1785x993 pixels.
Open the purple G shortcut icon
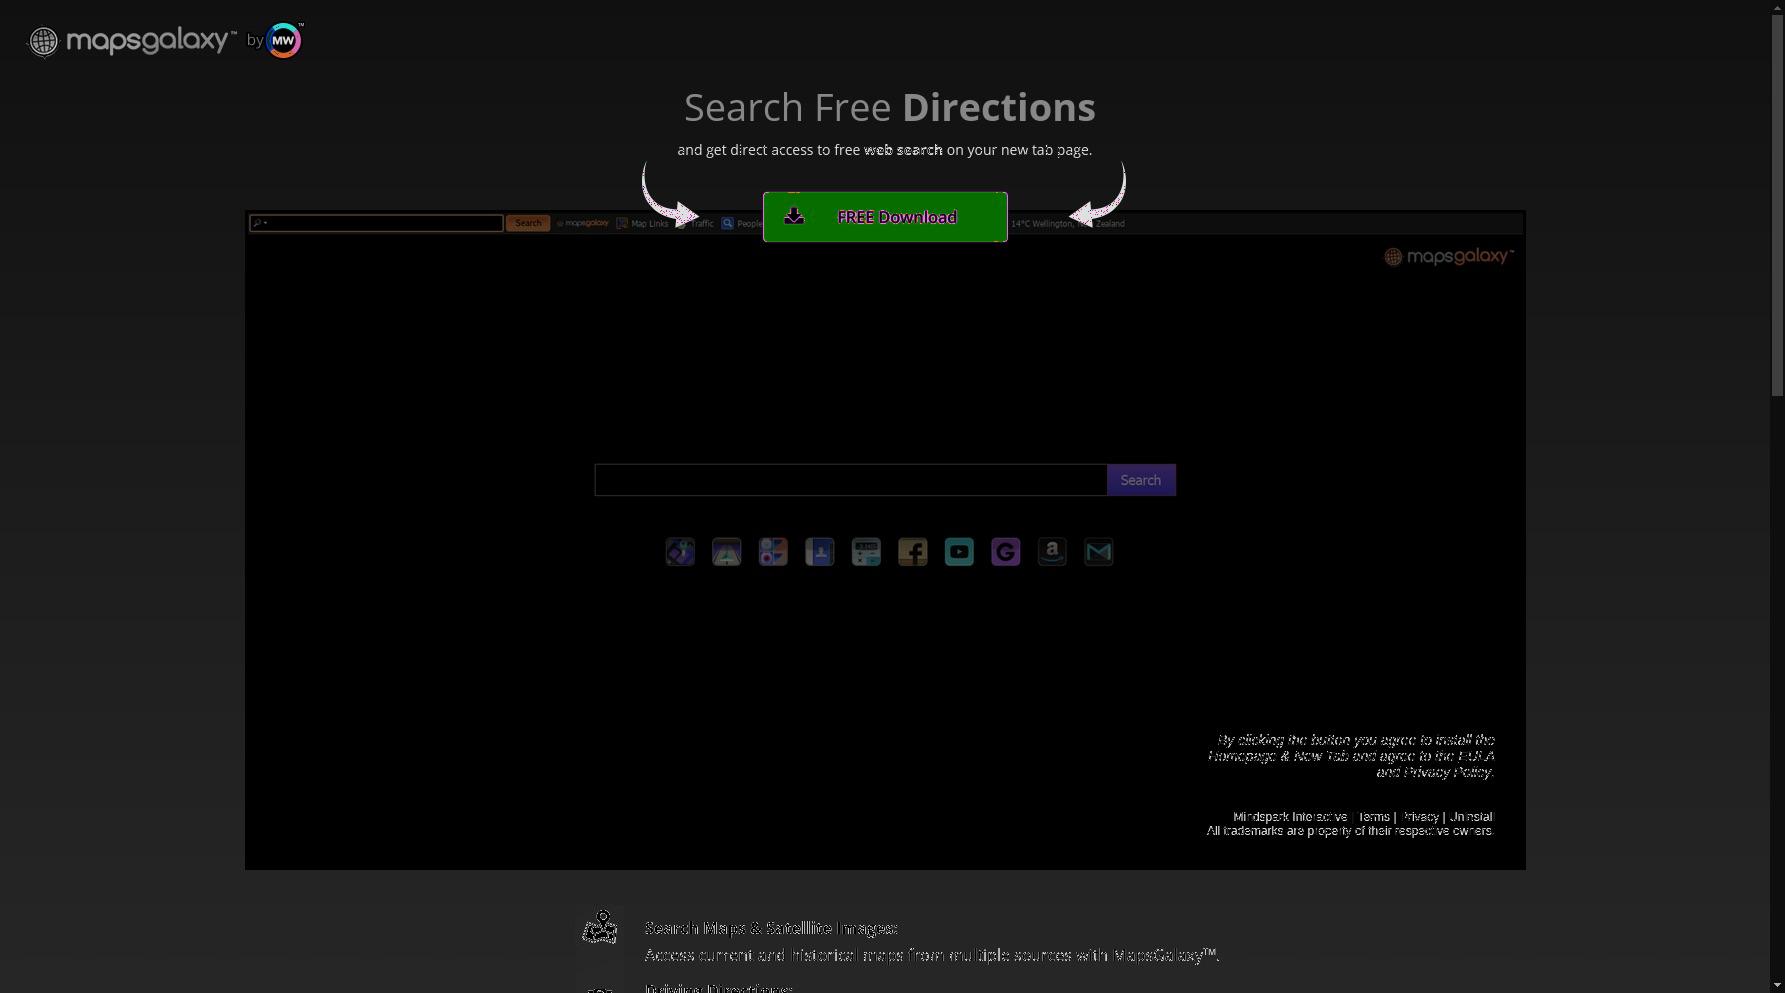[x=1006, y=552]
